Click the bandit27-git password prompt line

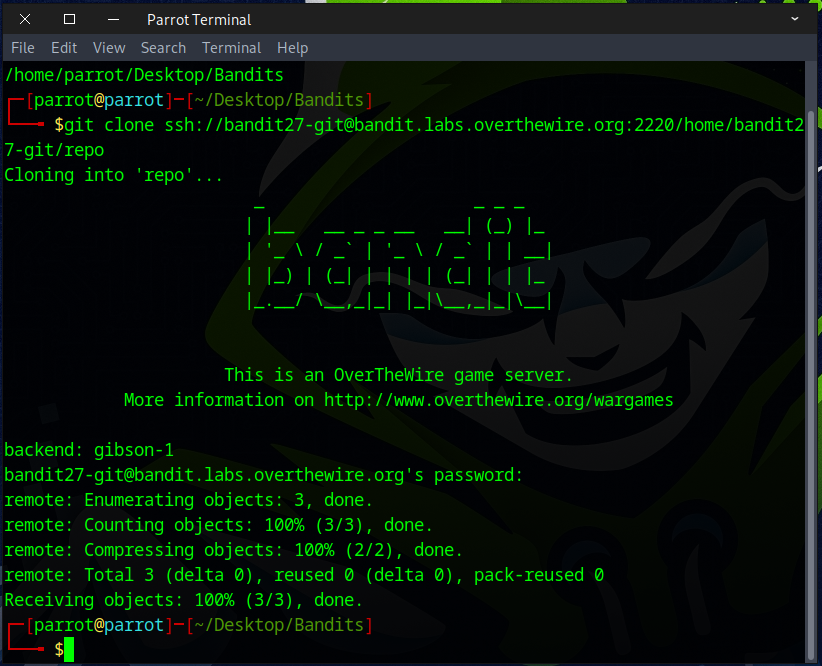(263, 475)
